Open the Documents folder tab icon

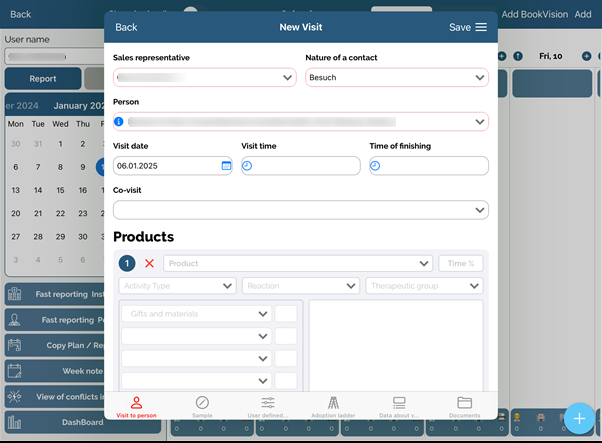pos(464,406)
